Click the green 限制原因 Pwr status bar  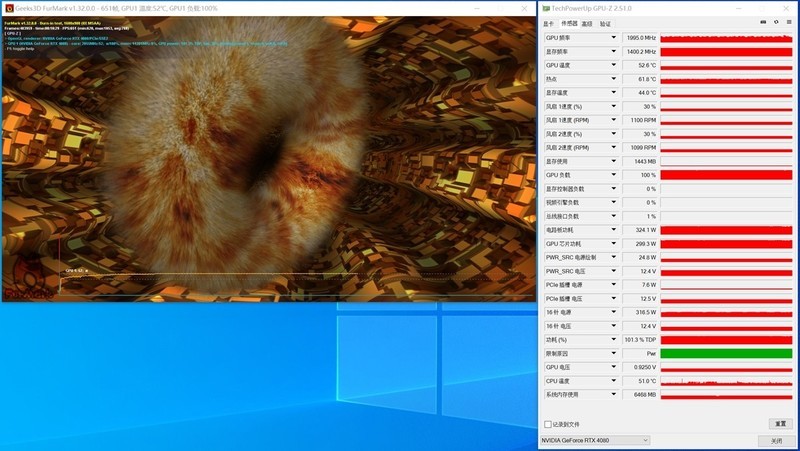726,354
